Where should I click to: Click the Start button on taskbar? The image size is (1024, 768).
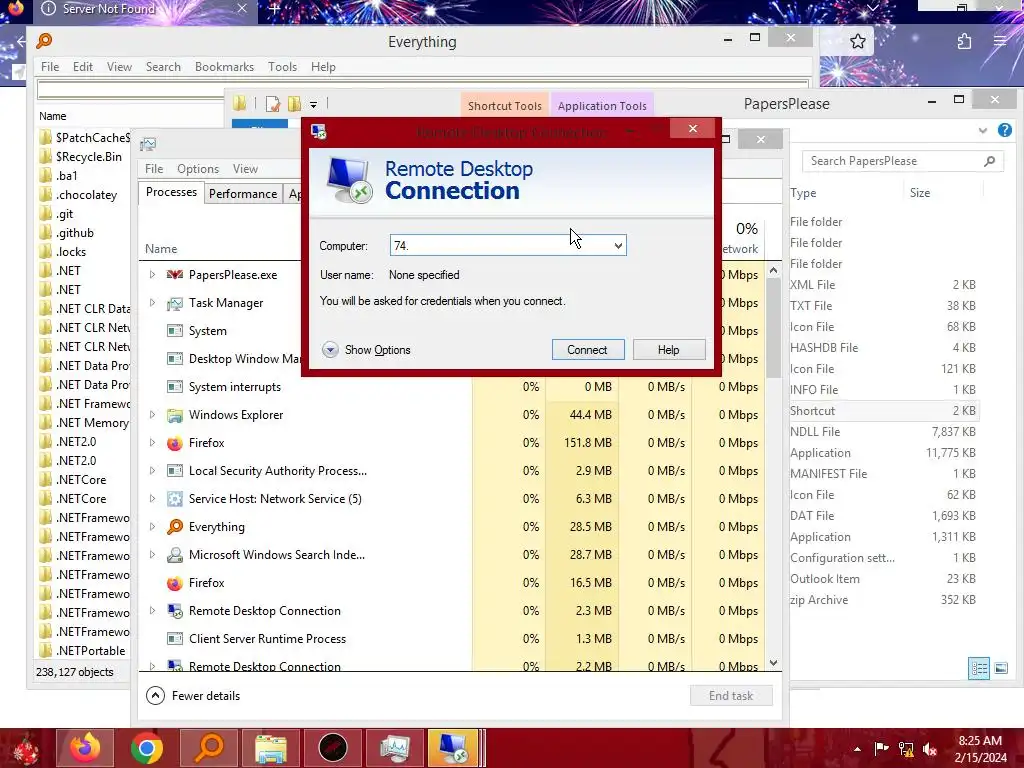pyautogui.click(x=25, y=748)
